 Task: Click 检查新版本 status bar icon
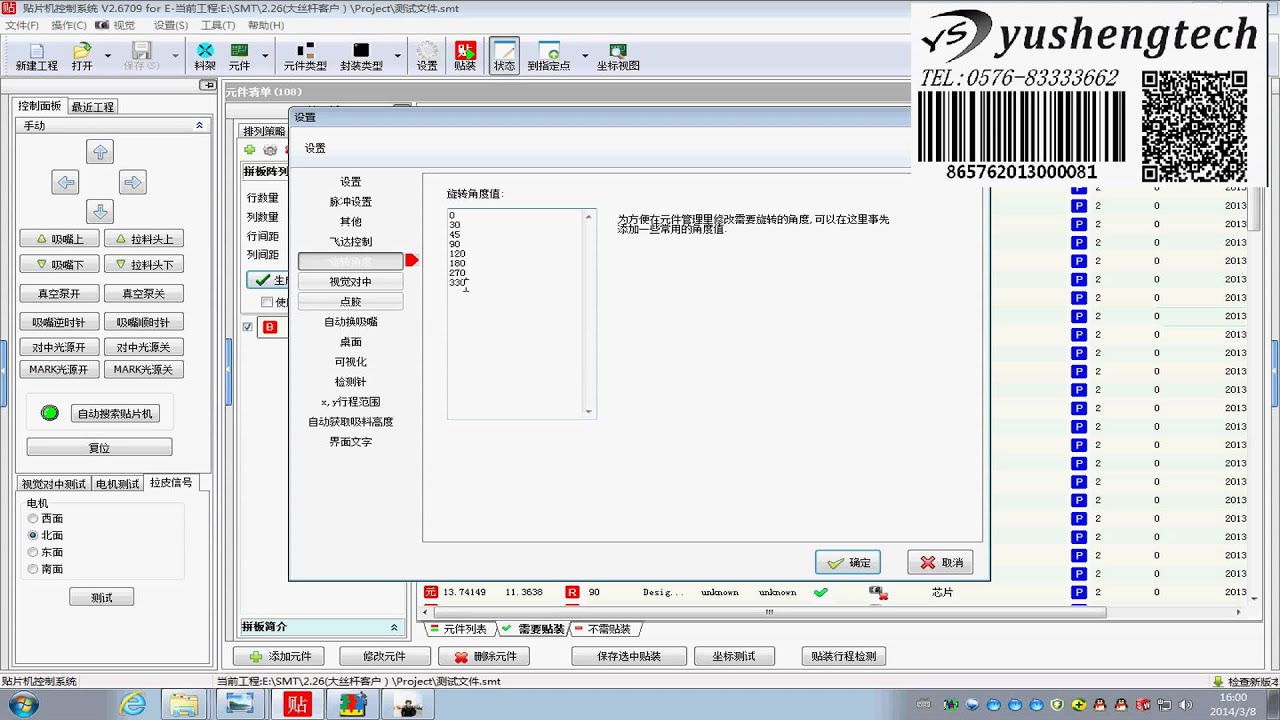(1244, 682)
